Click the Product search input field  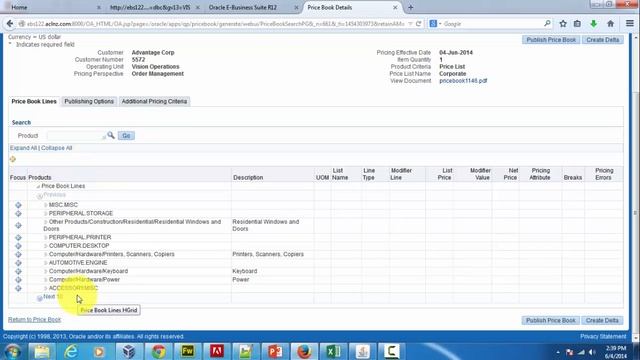pos(76,136)
